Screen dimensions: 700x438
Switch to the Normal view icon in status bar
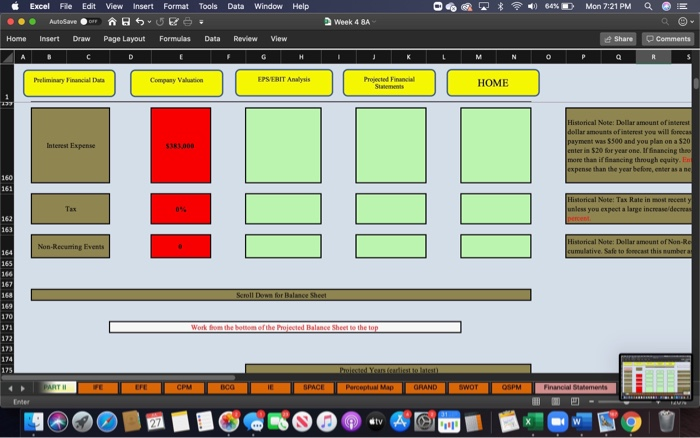pyautogui.click(x=536, y=402)
